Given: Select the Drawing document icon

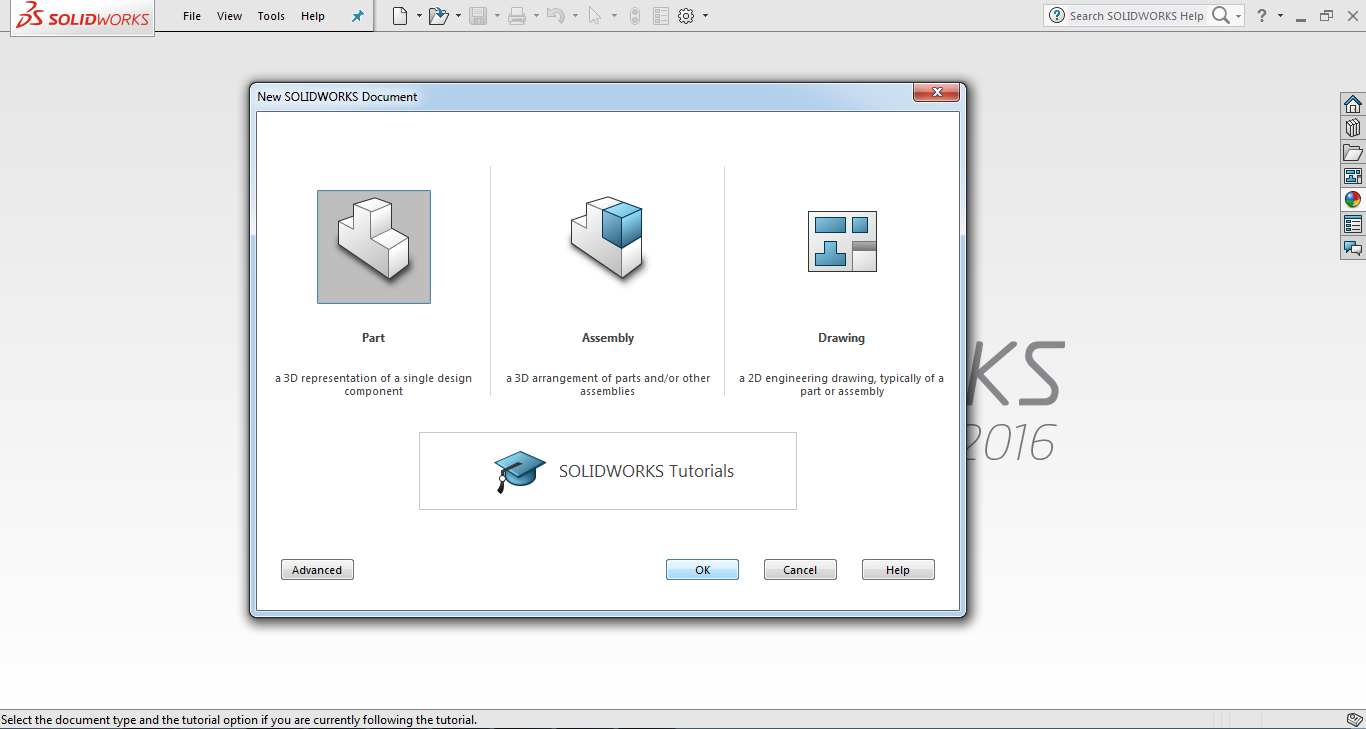Looking at the screenshot, I should point(842,241).
